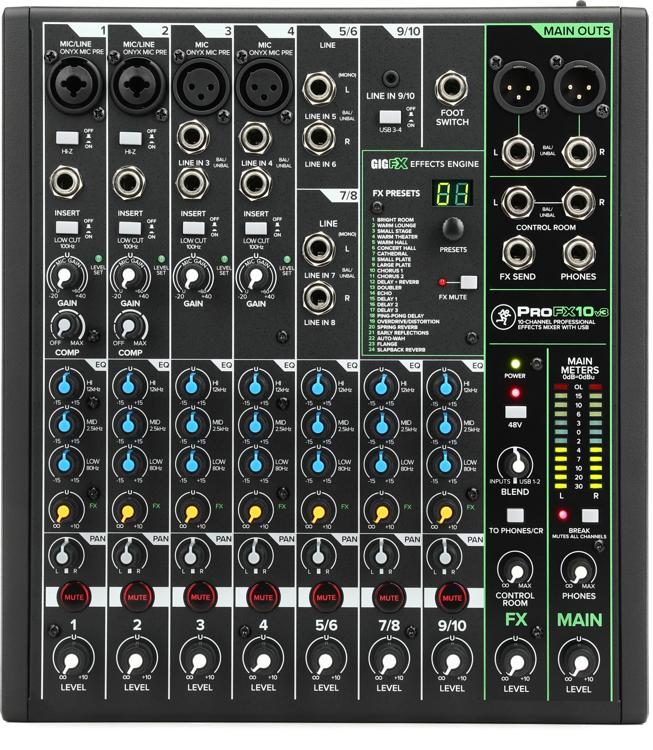Click the channel 5/6 mono L line jack
Viewport: 653px width, 750px height.
pyautogui.click(x=319, y=88)
